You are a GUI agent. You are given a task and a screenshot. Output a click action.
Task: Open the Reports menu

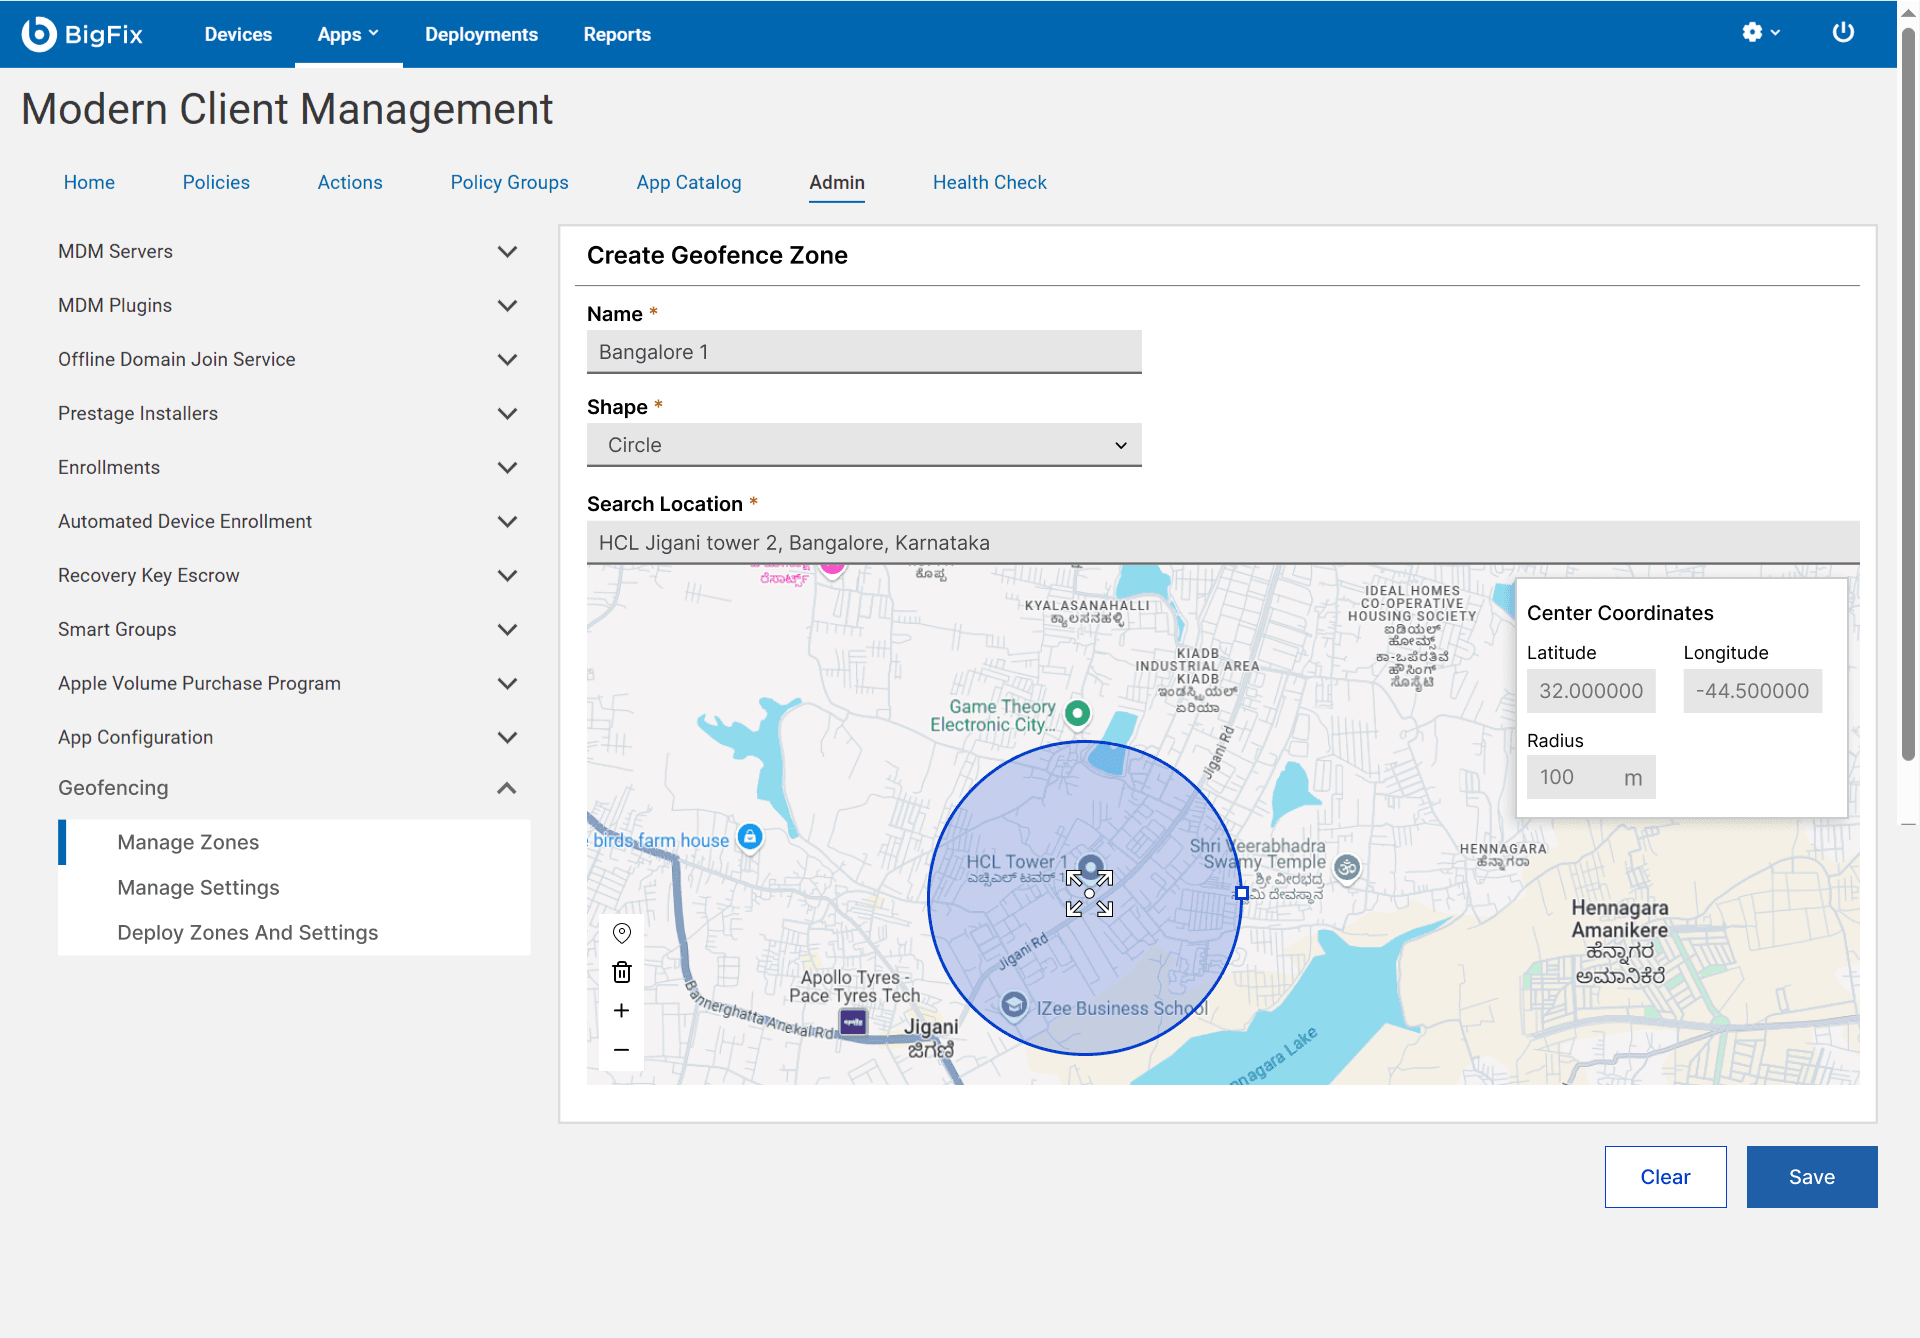[617, 34]
